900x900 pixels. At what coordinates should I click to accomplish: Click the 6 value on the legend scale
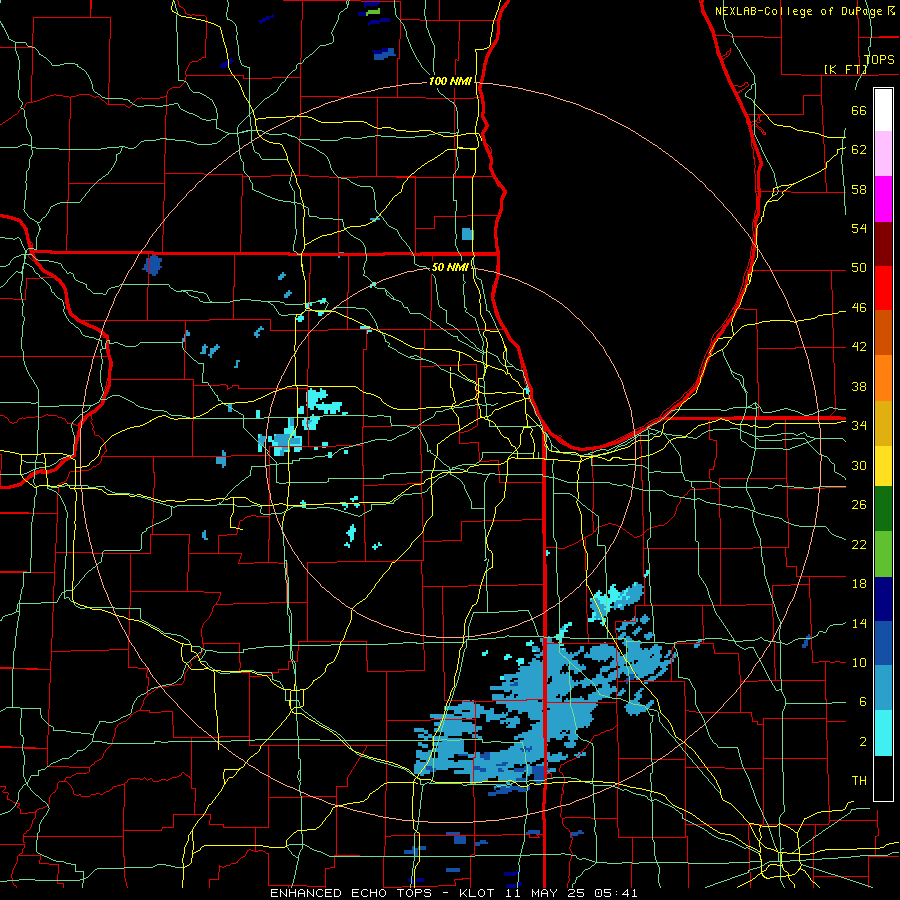tap(862, 702)
